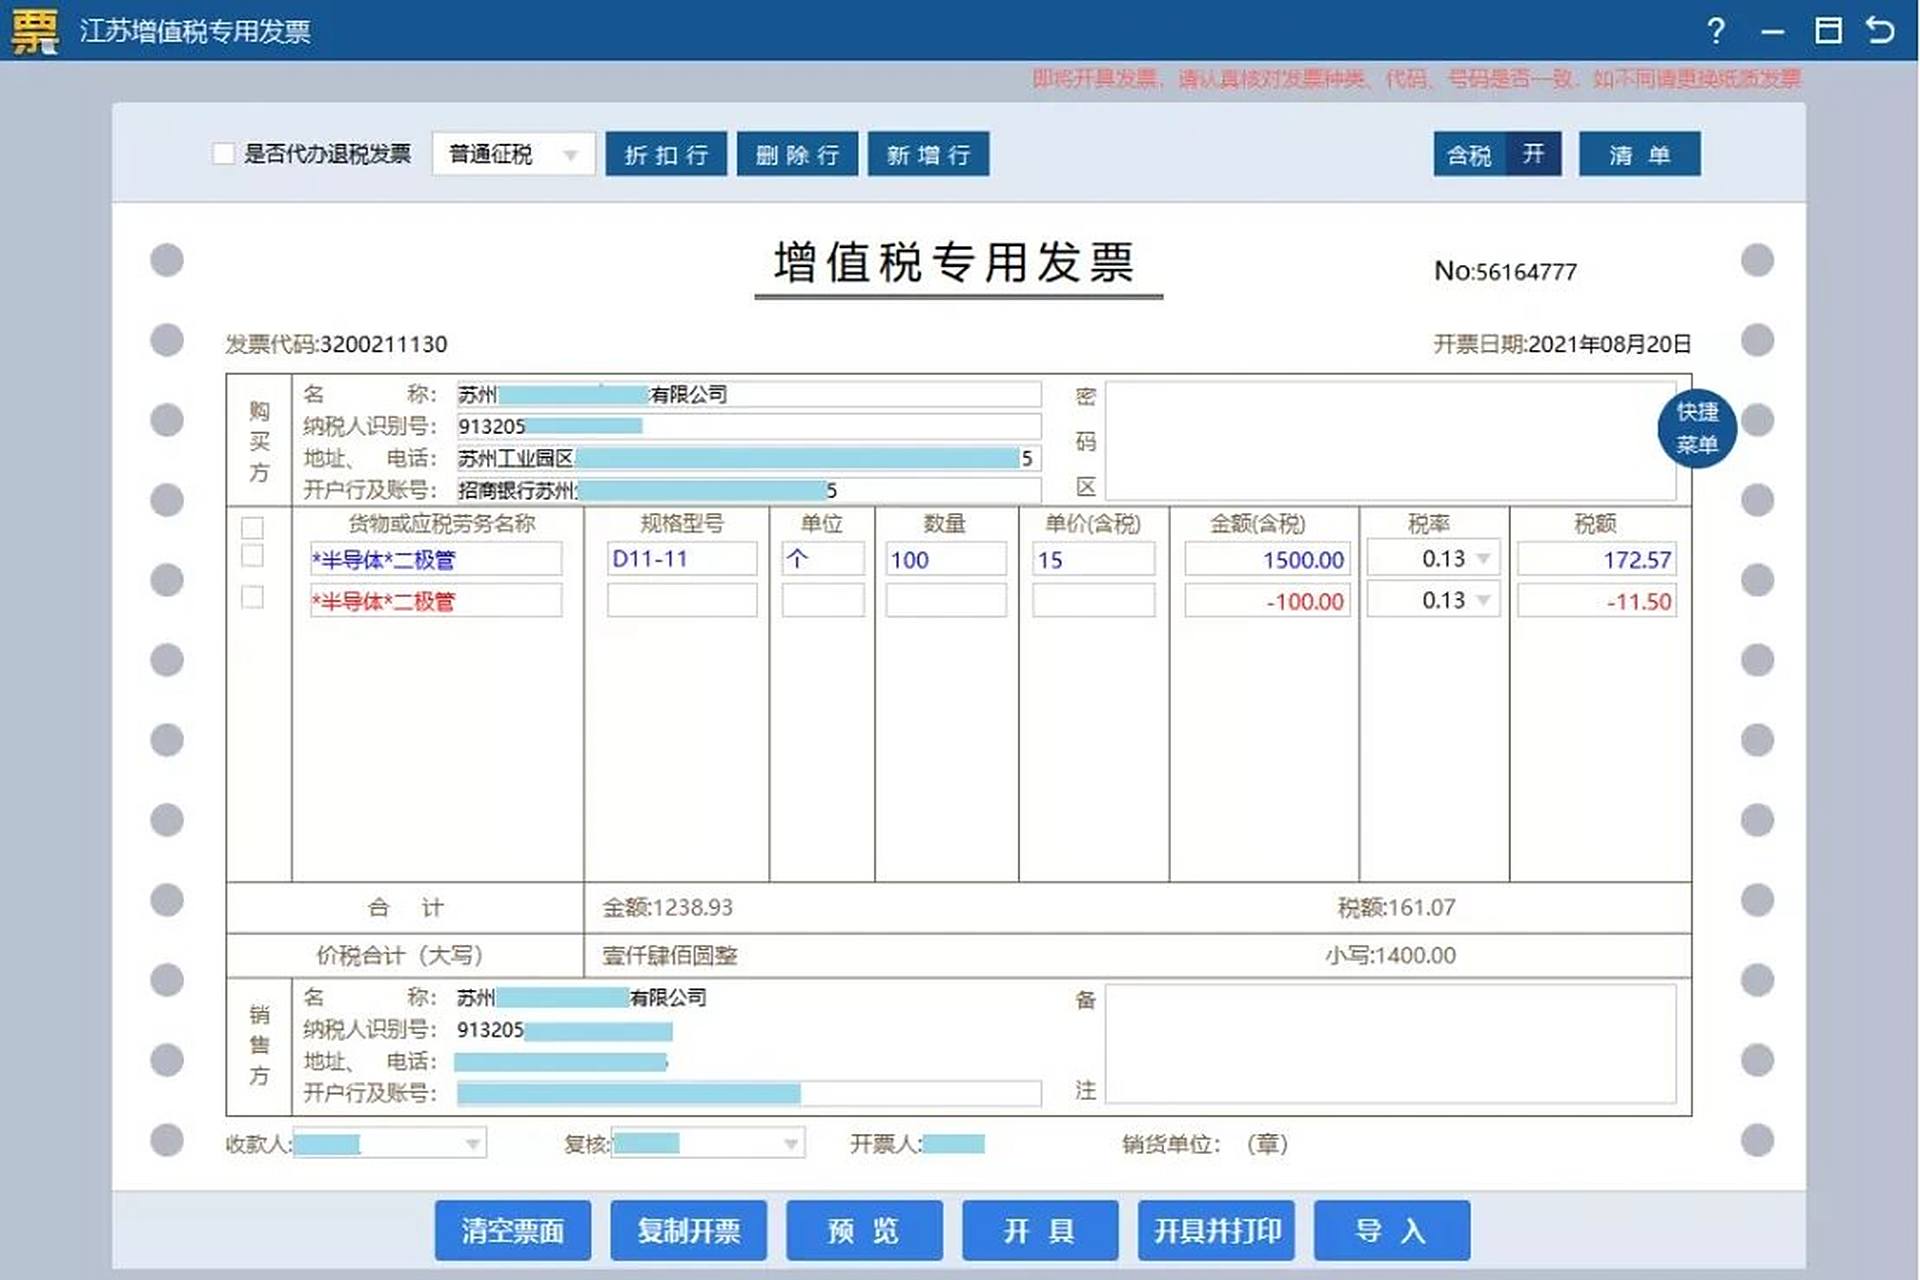Screen dimensions: 1920x1280
Task: Click the 开具并打印 issue and print button
Action: pyautogui.click(x=1216, y=1231)
